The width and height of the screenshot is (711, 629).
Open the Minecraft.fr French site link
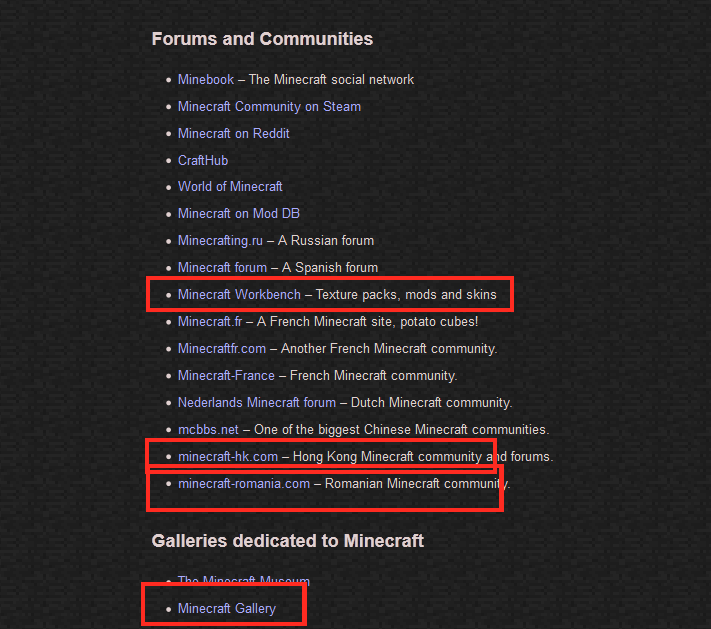point(210,322)
